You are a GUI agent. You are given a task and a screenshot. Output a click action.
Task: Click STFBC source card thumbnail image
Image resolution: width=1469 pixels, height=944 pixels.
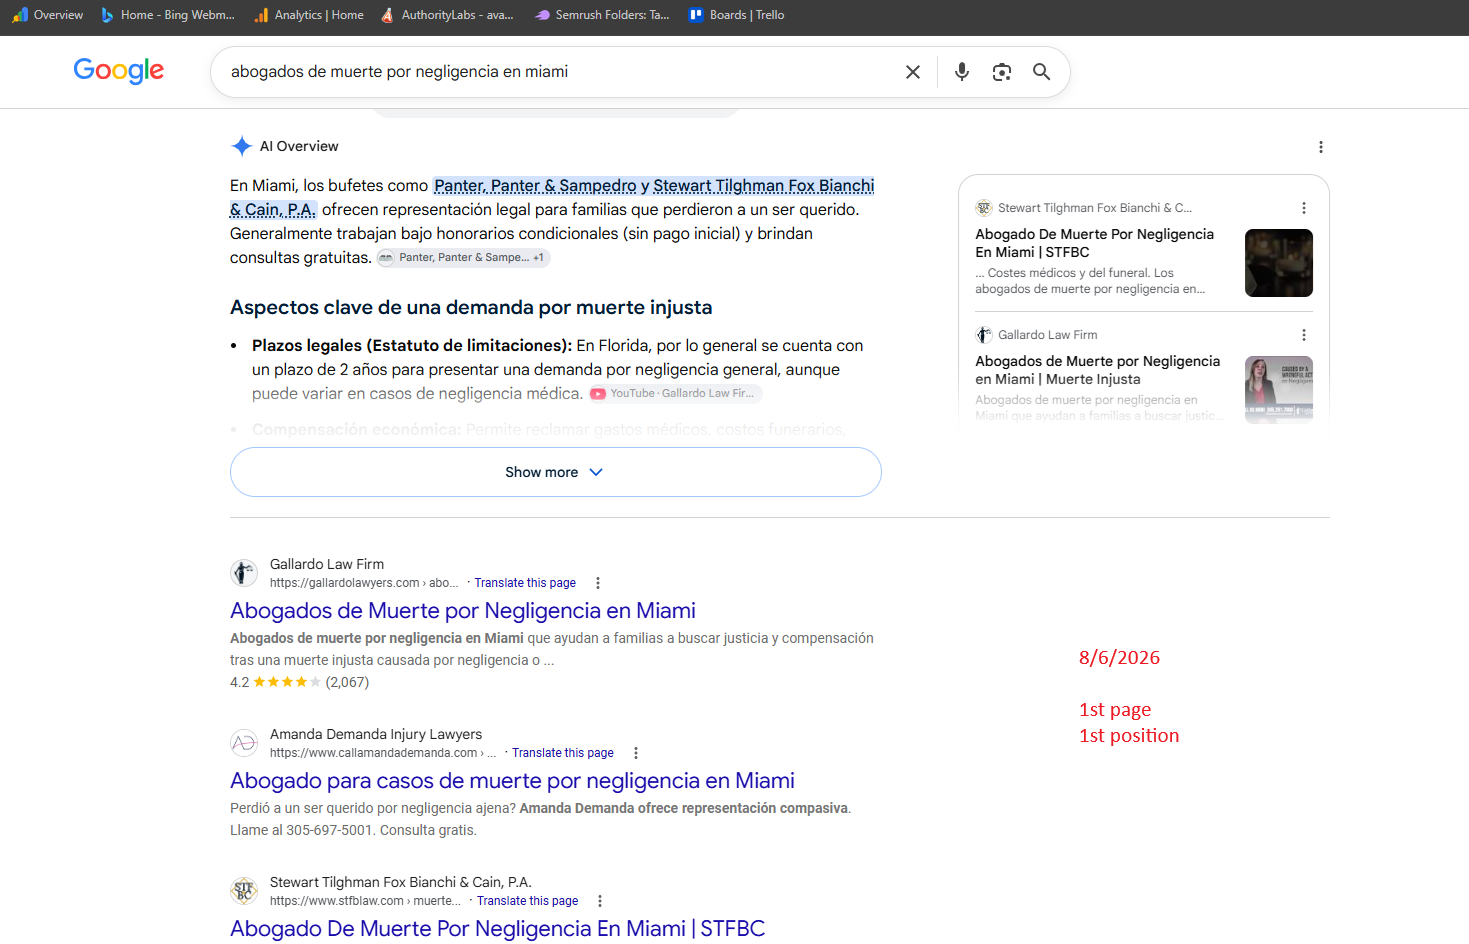click(x=1279, y=263)
